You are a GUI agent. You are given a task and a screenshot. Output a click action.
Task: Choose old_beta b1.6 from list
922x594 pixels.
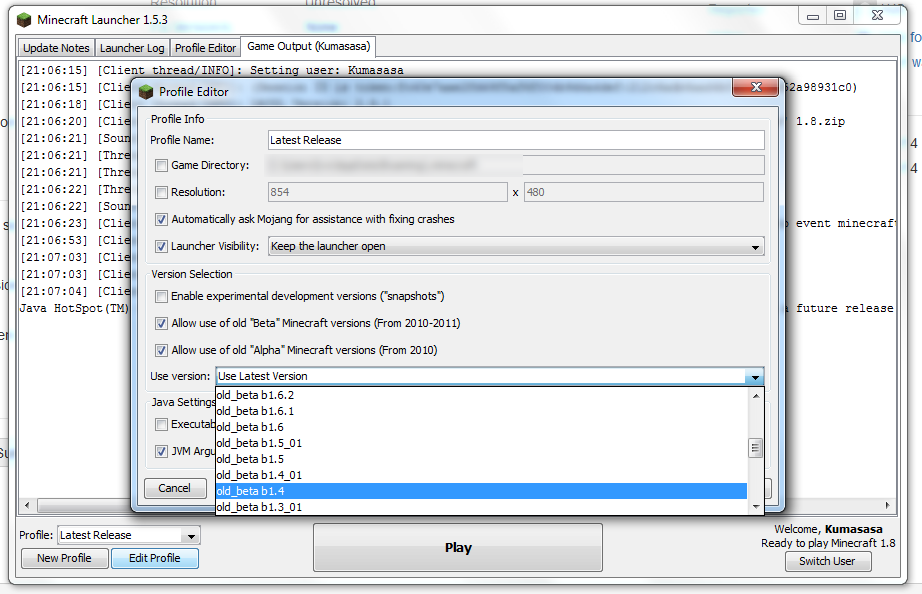coord(482,427)
